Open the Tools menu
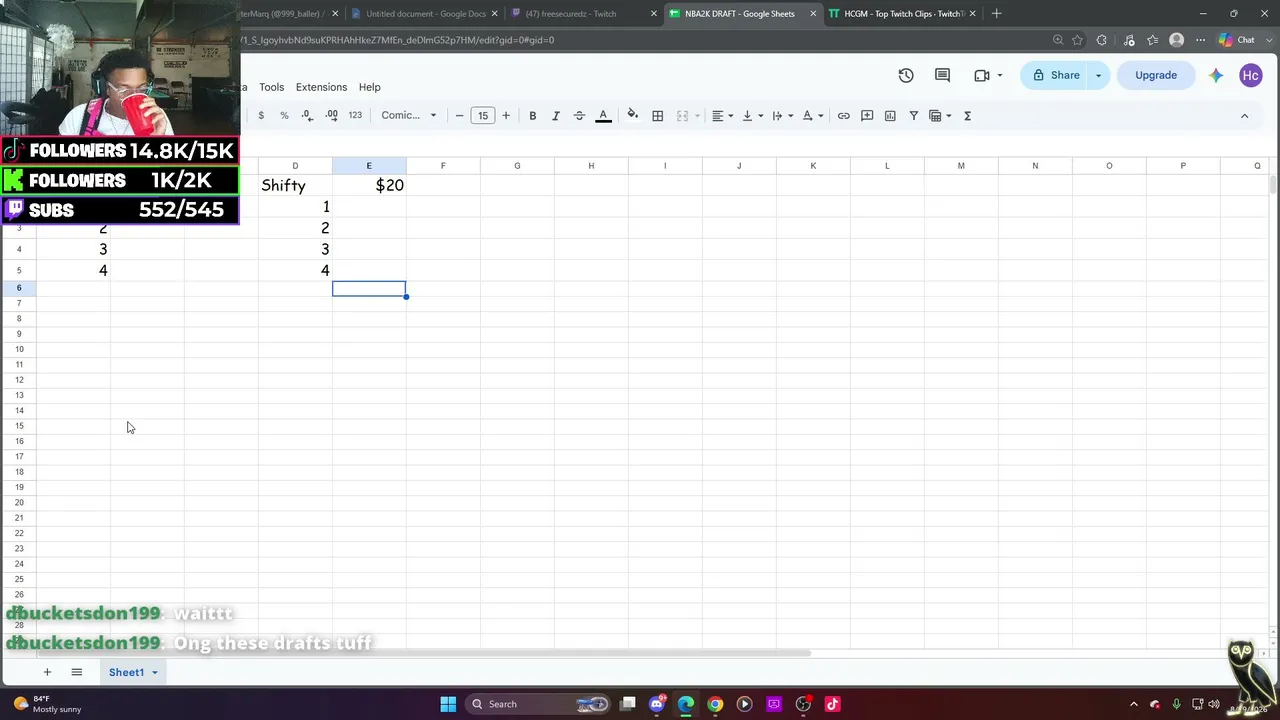The image size is (1280, 720). (x=272, y=87)
